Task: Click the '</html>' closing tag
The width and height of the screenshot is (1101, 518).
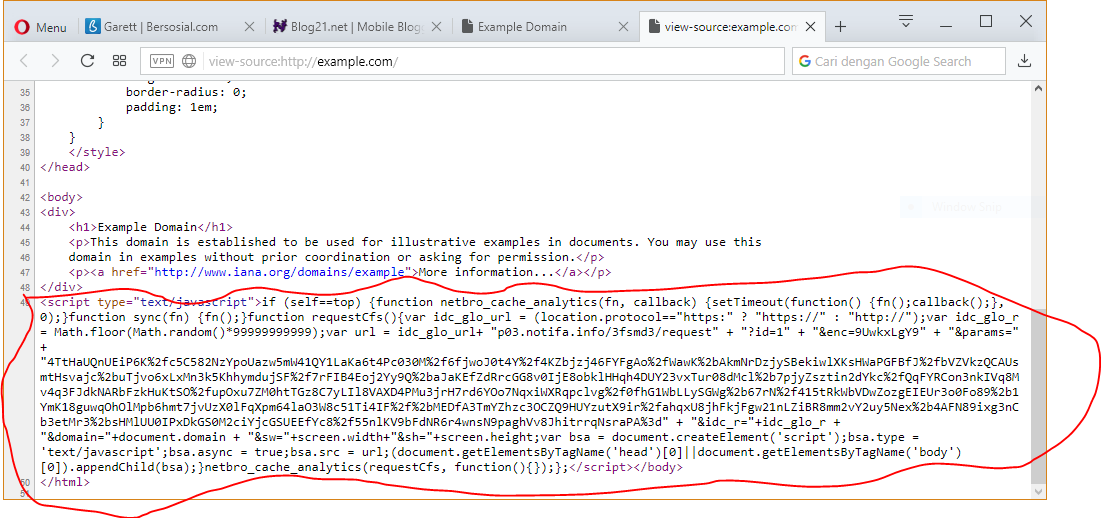Action: 65,482
